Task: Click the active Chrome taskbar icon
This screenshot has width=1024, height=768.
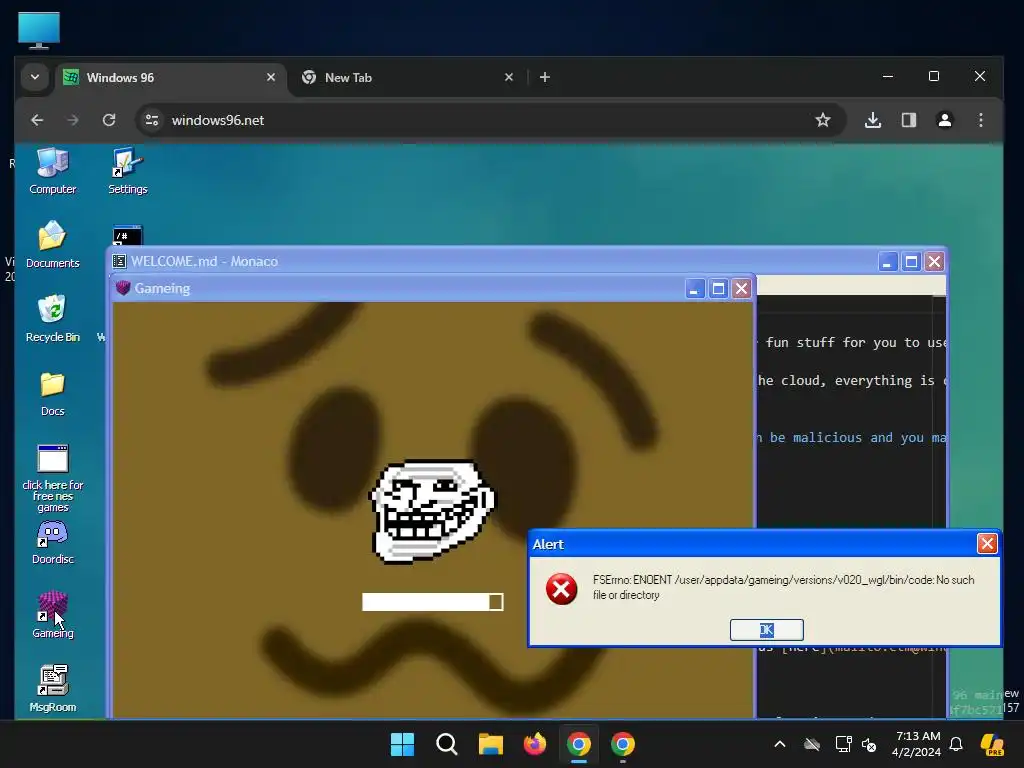Action: [x=579, y=744]
